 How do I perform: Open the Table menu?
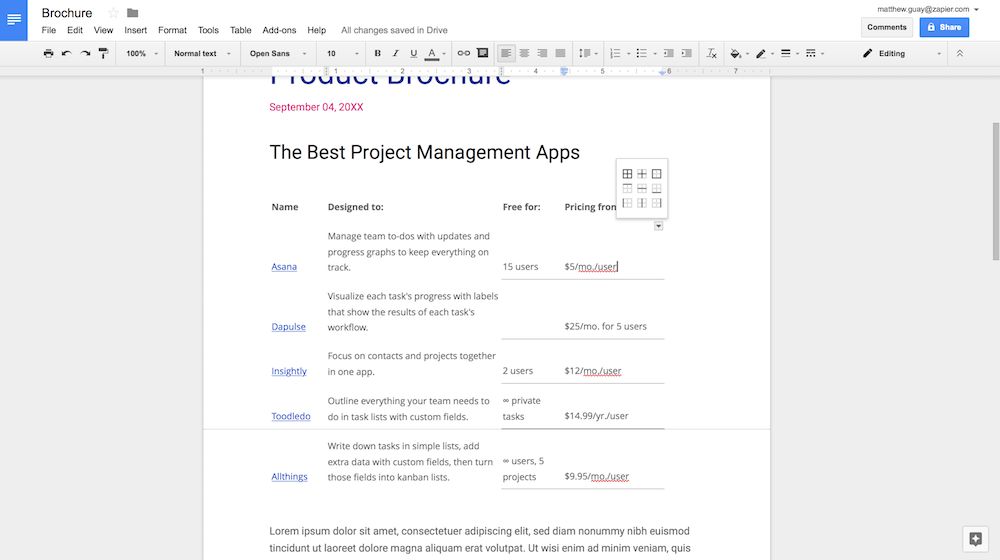240,31
